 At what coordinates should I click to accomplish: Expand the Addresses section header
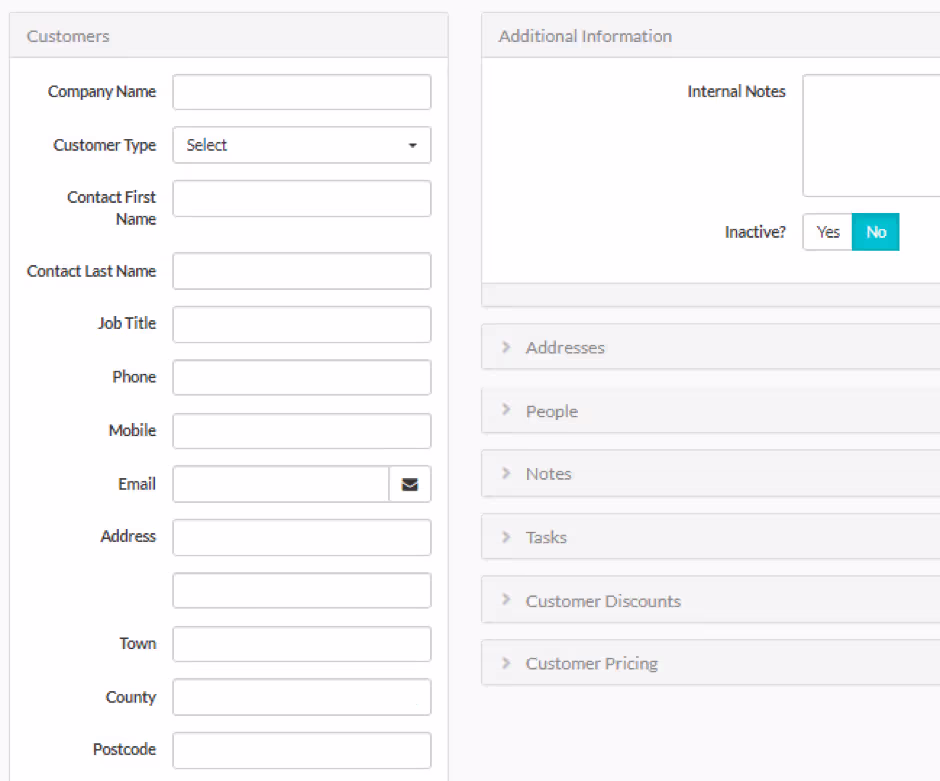coord(710,347)
